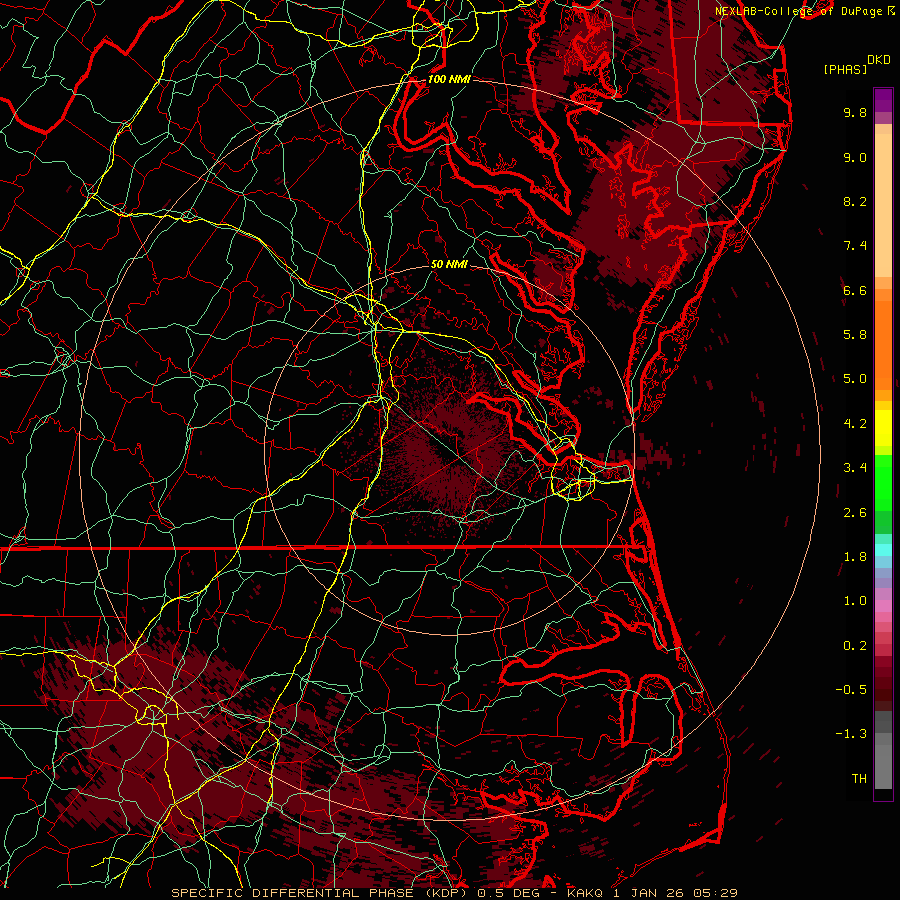Image resolution: width=900 pixels, height=900 pixels.
Task: Click the 8.2 legend value
Action: click(x=855, y=201)
